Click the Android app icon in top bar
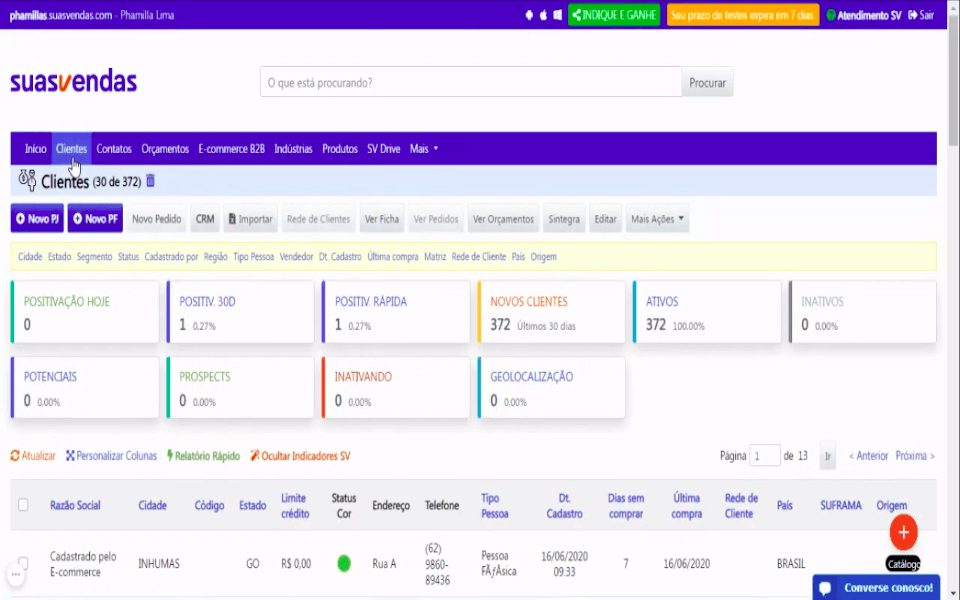This screenshot has width=960, height=600. [529, 15]
